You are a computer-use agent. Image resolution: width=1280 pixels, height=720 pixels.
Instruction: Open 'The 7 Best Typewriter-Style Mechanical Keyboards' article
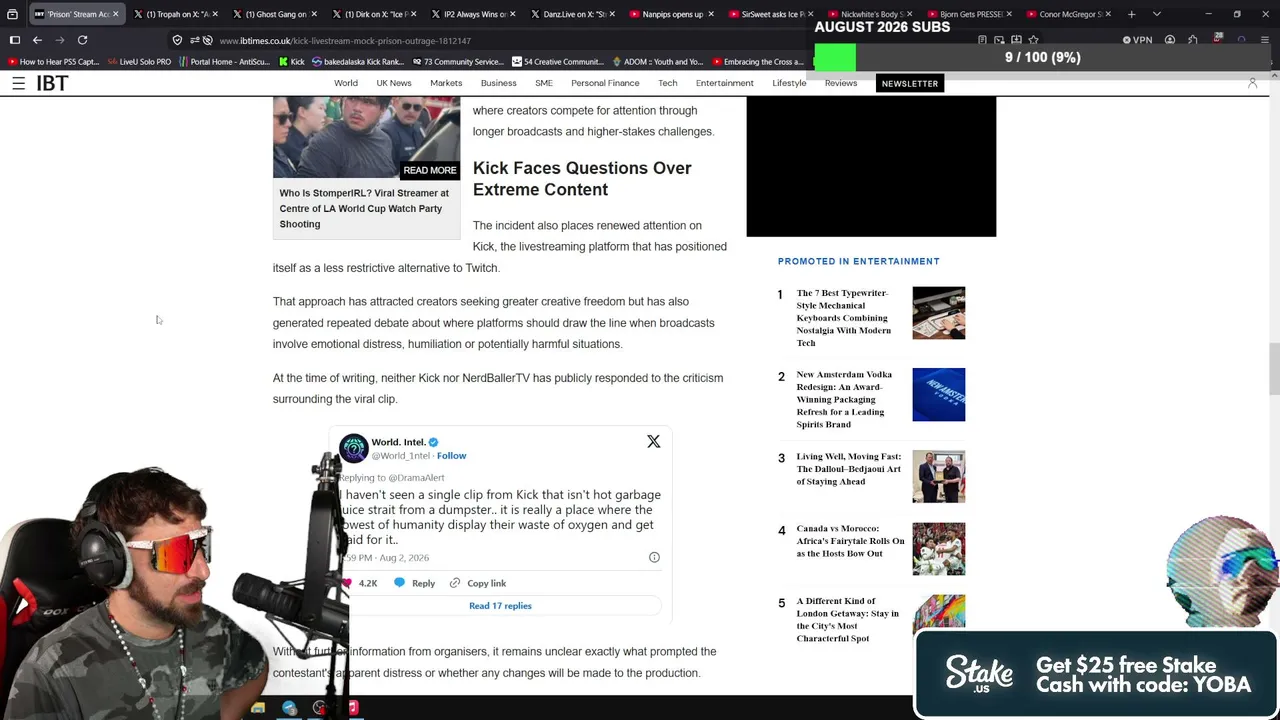[845, 318]
